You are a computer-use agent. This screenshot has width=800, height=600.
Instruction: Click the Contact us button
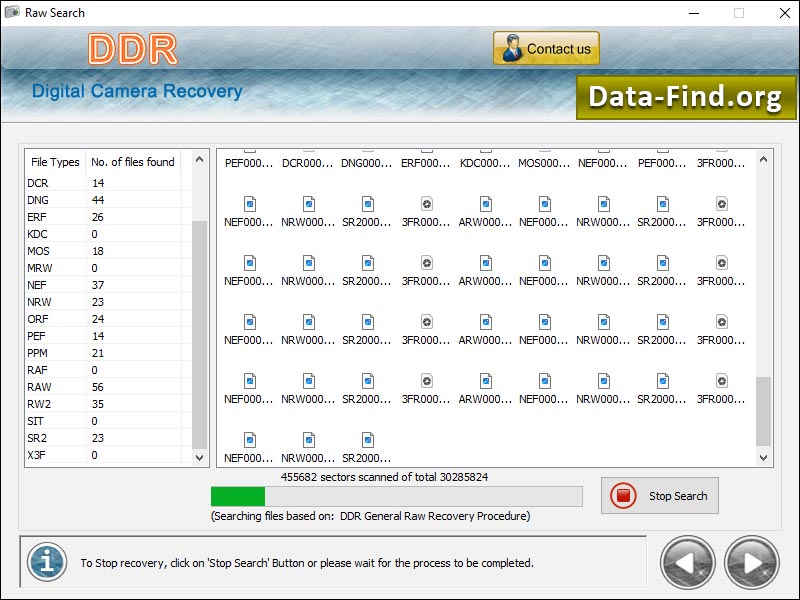tap(546, 47)
